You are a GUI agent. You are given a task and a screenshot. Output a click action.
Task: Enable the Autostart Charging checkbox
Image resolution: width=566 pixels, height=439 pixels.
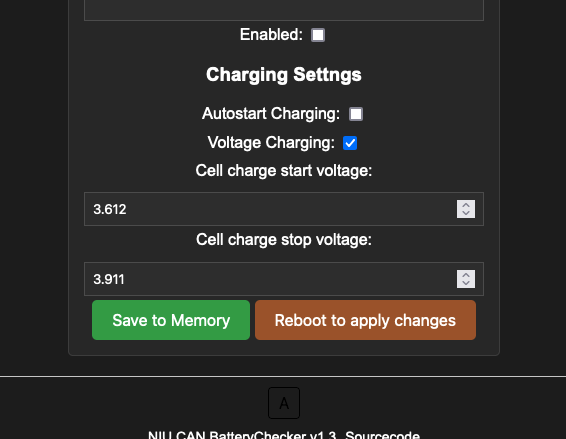point(356,114)
